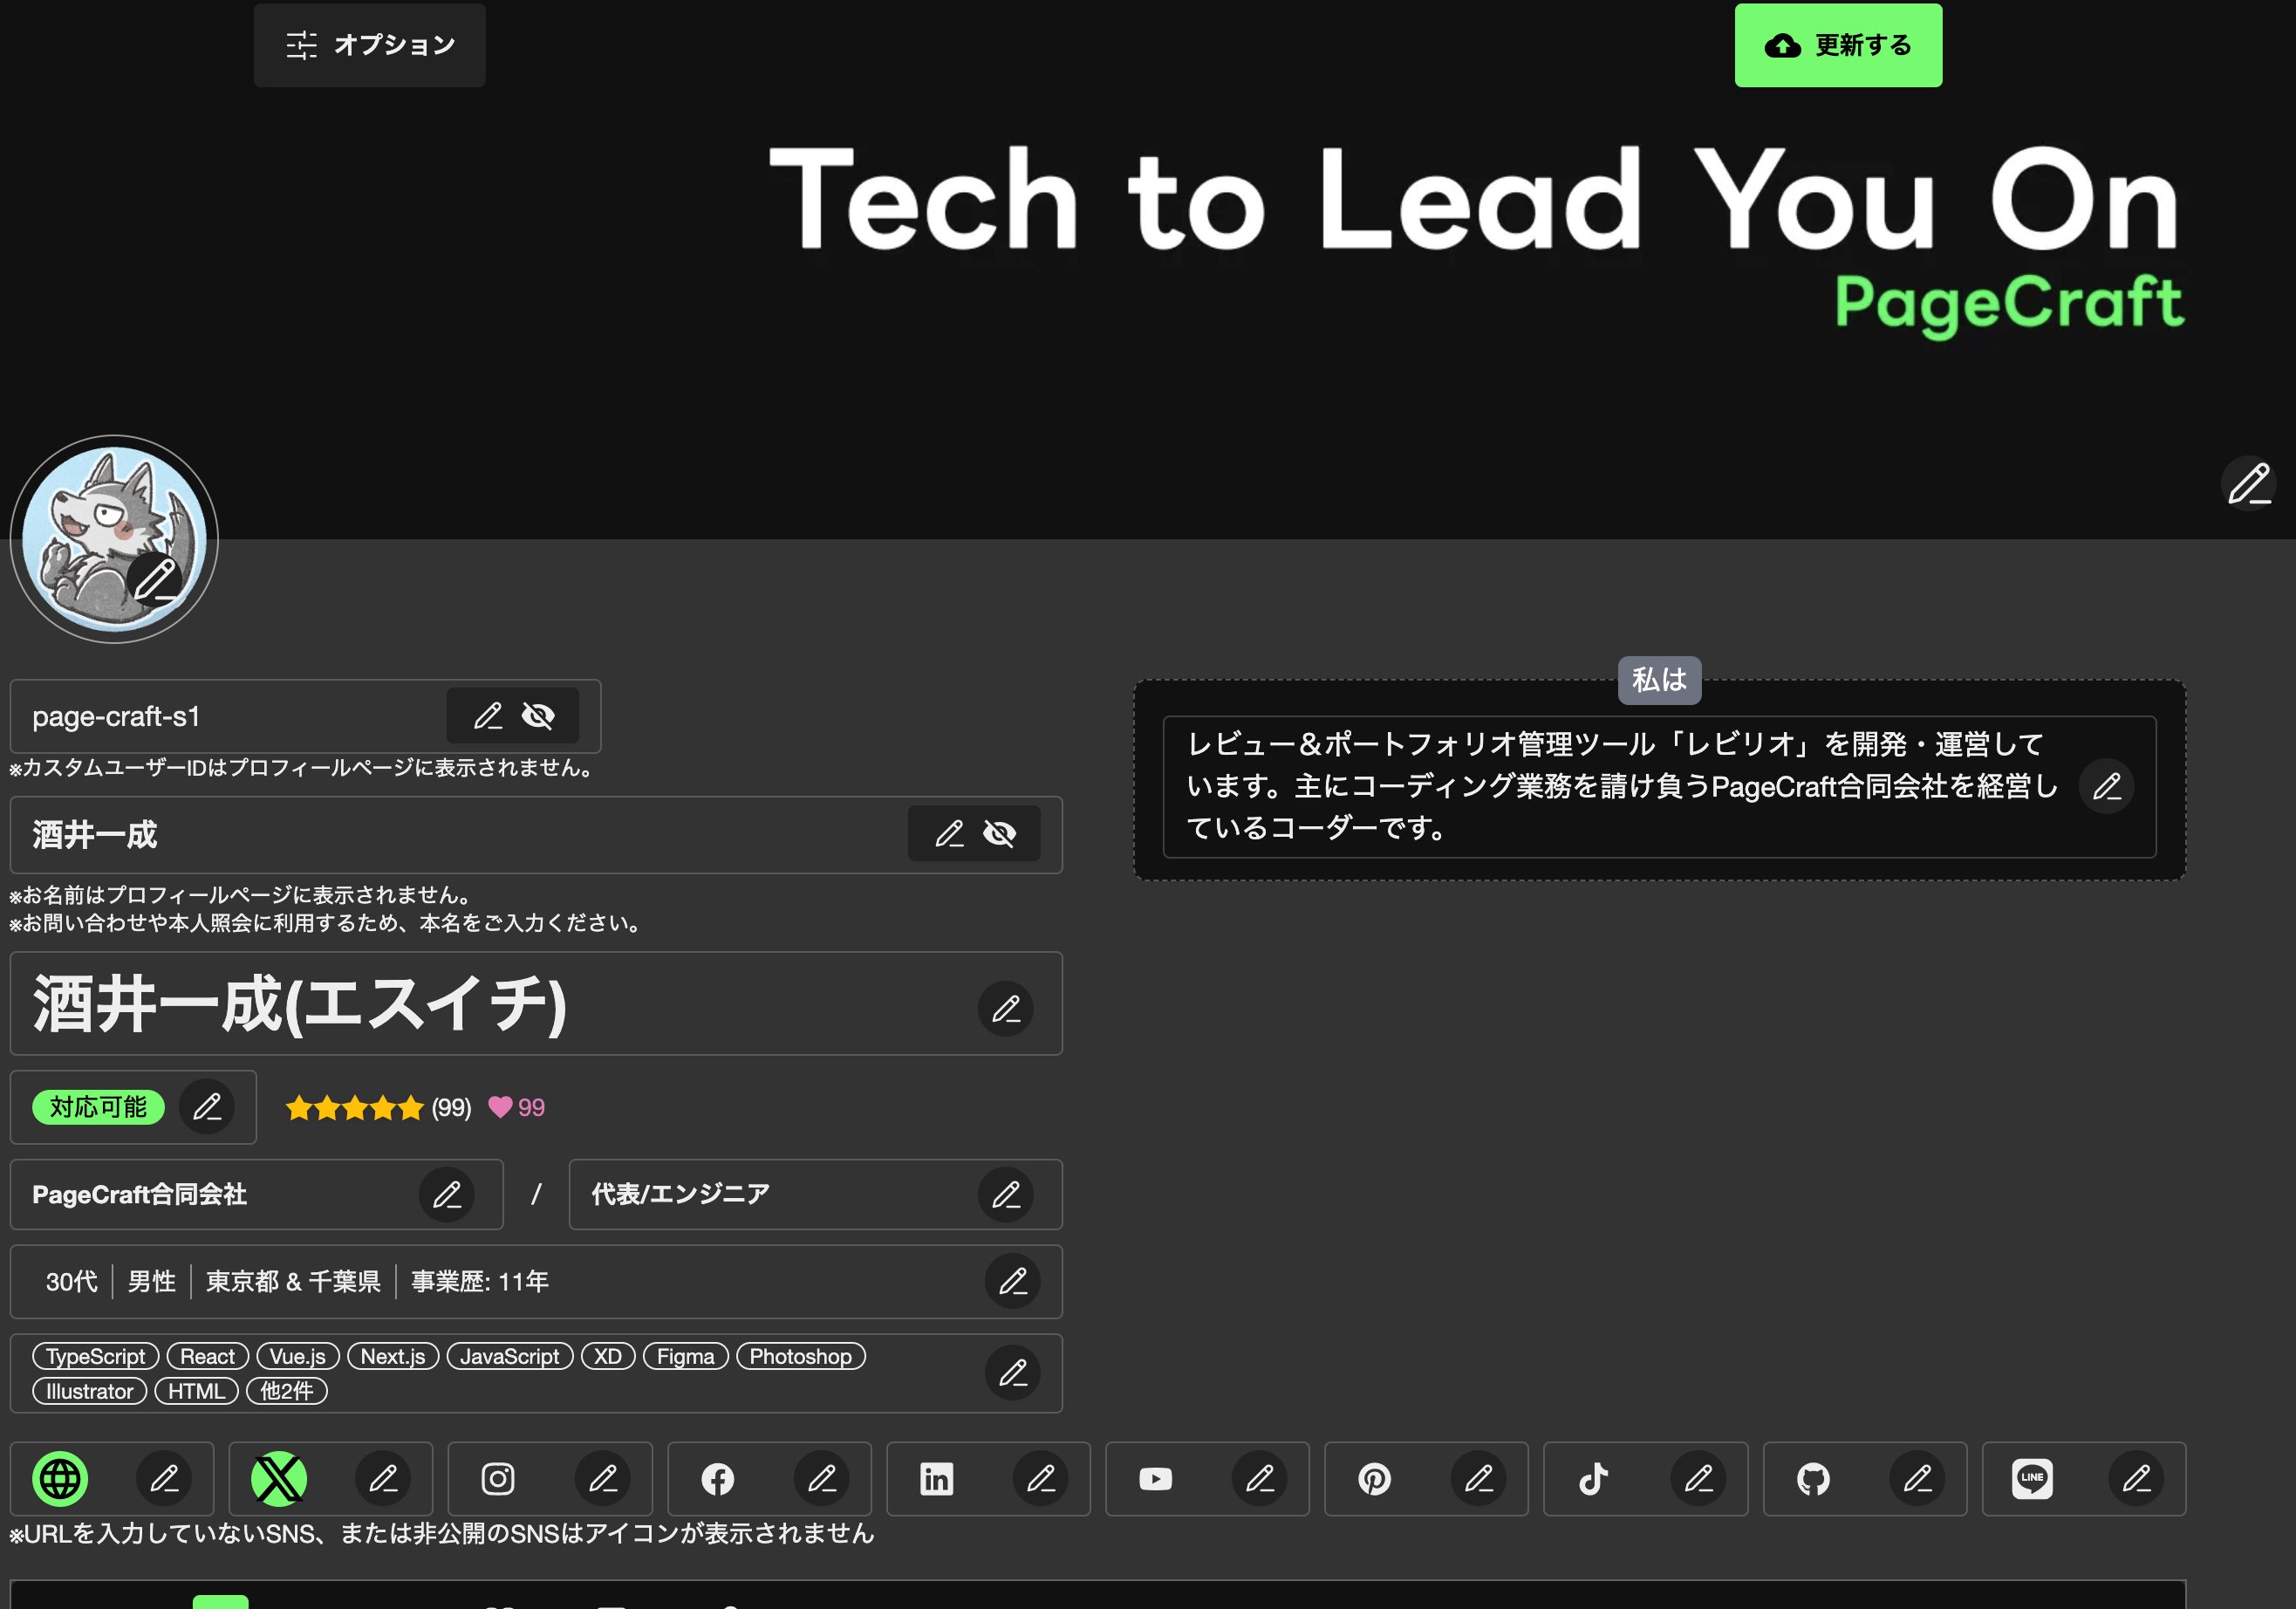Viewport: 2296px width, 1609px height.
Task: Edit the TikTok link
Action: pos(1698,1478)
